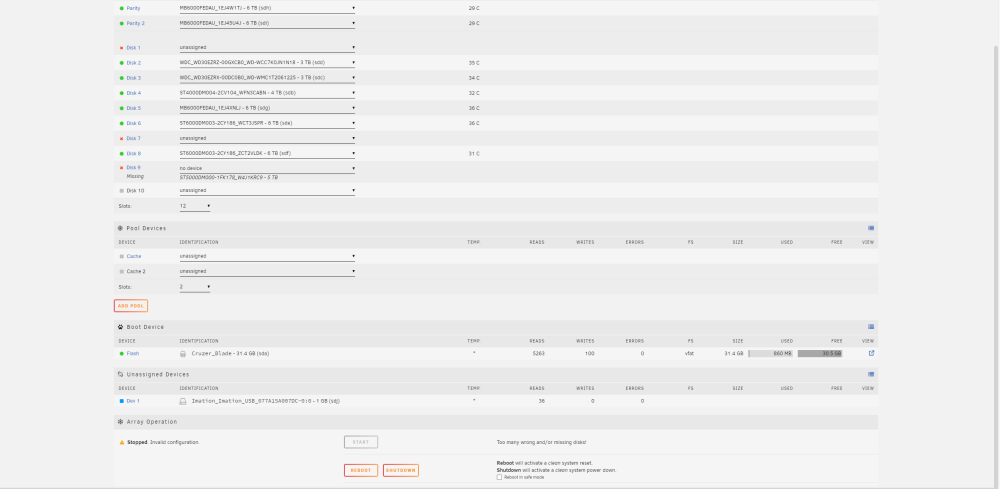Click the green status dot beside Disk 2
Screen dimensions: 1000x489
(x=121, y=63)
